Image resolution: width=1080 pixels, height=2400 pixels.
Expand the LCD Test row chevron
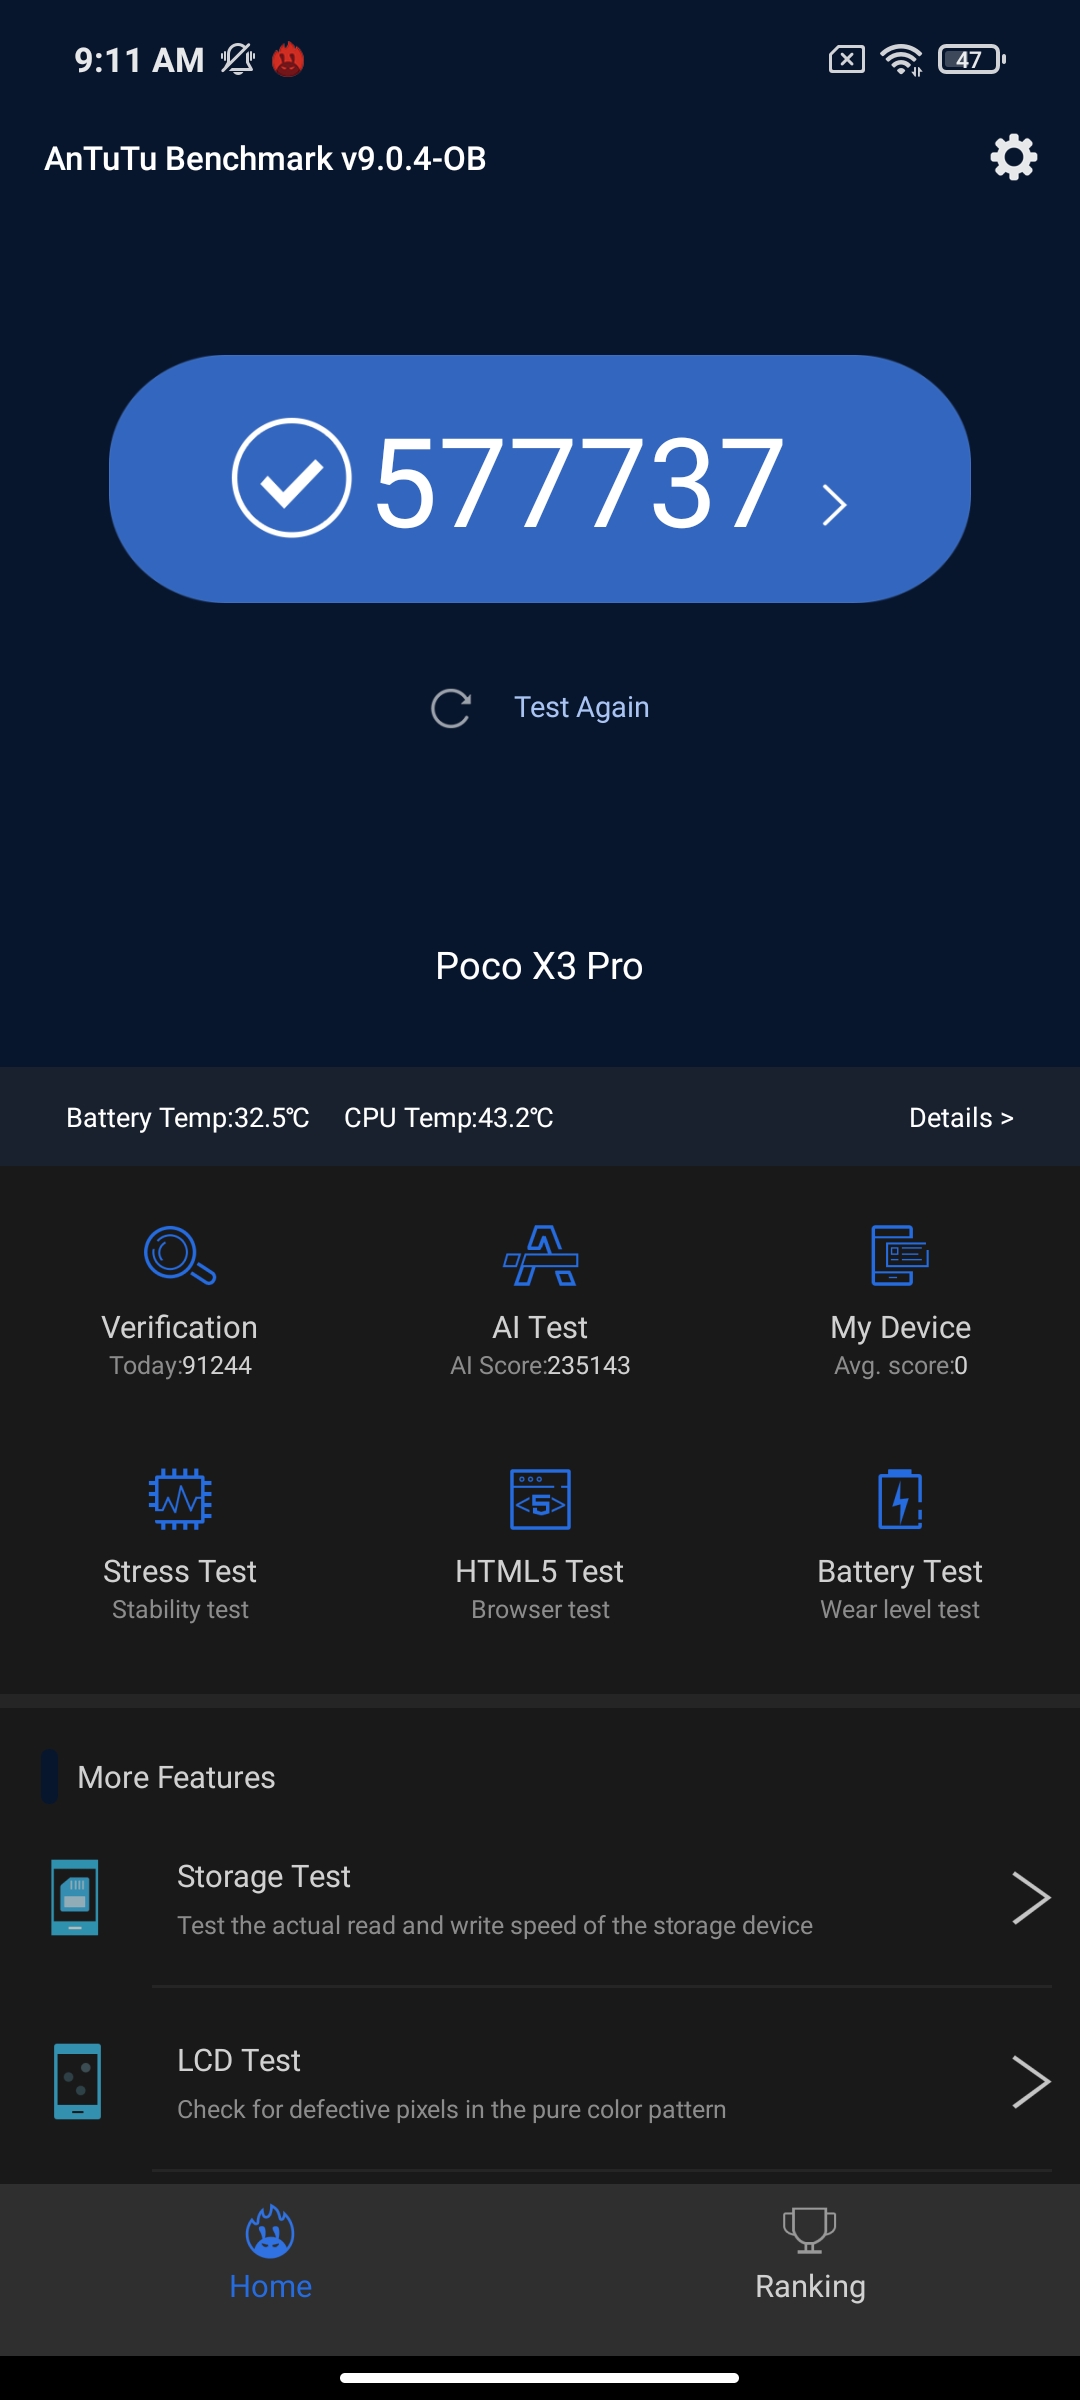(1030, 2081)
